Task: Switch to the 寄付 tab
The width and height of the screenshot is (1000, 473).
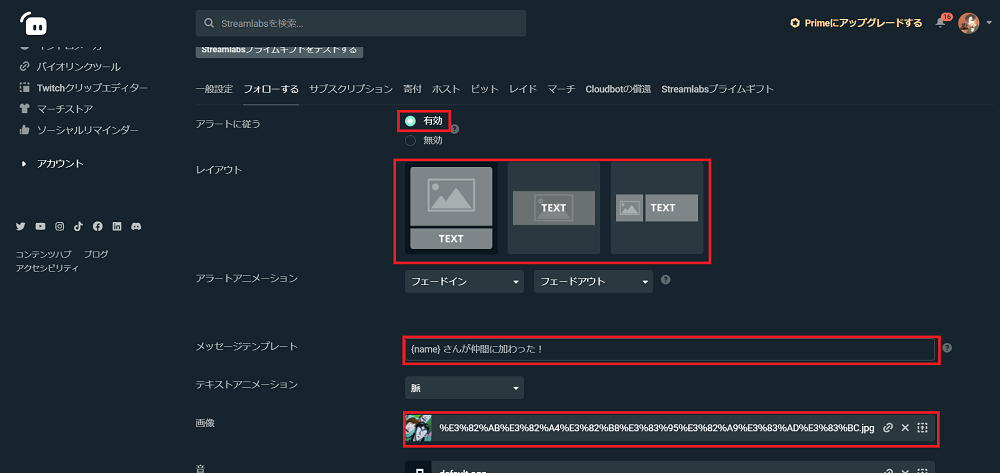Action: (413, 89)
